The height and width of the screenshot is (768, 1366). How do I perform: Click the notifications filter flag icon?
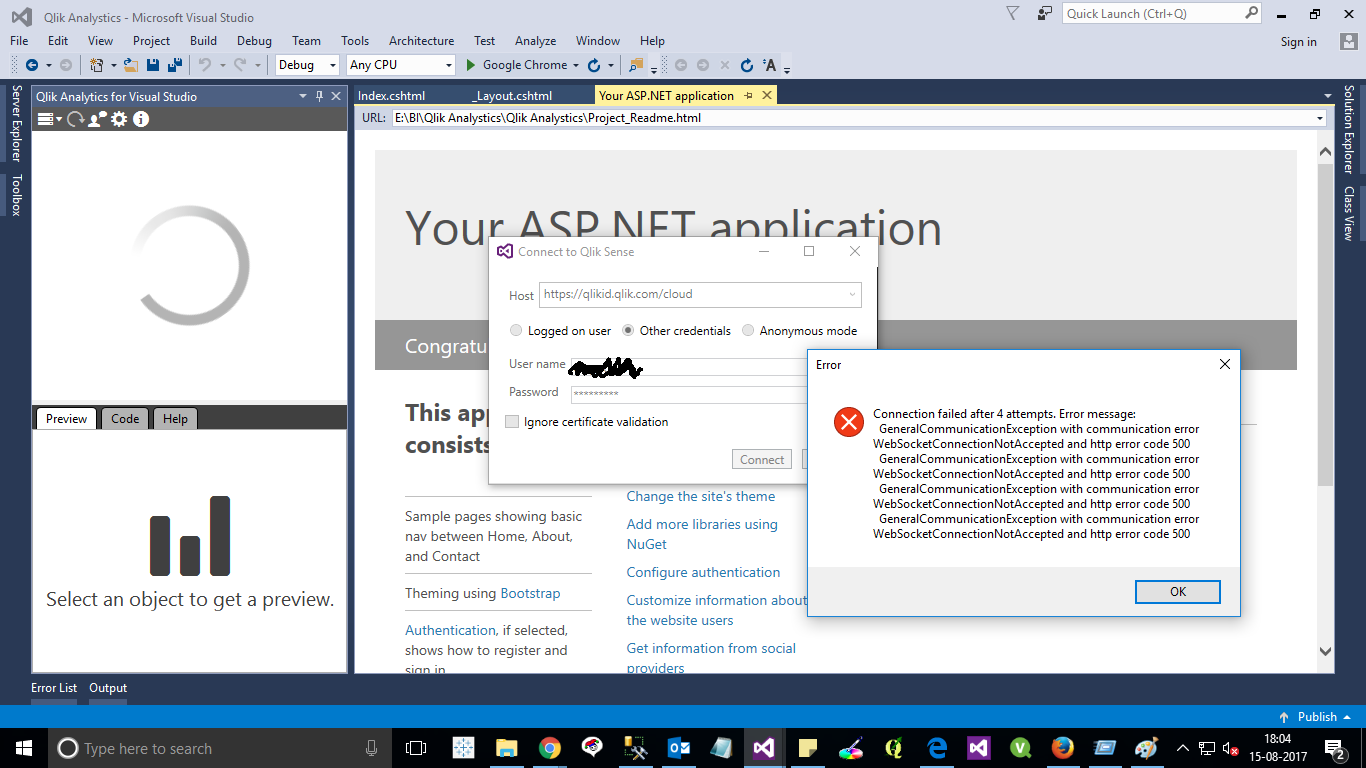(1012, 13)
